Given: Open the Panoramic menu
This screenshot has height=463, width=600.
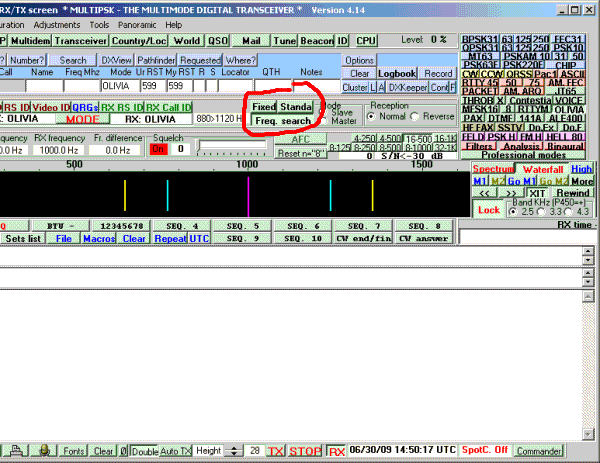Looking at the screenshot, I should (x=137, y=25).
